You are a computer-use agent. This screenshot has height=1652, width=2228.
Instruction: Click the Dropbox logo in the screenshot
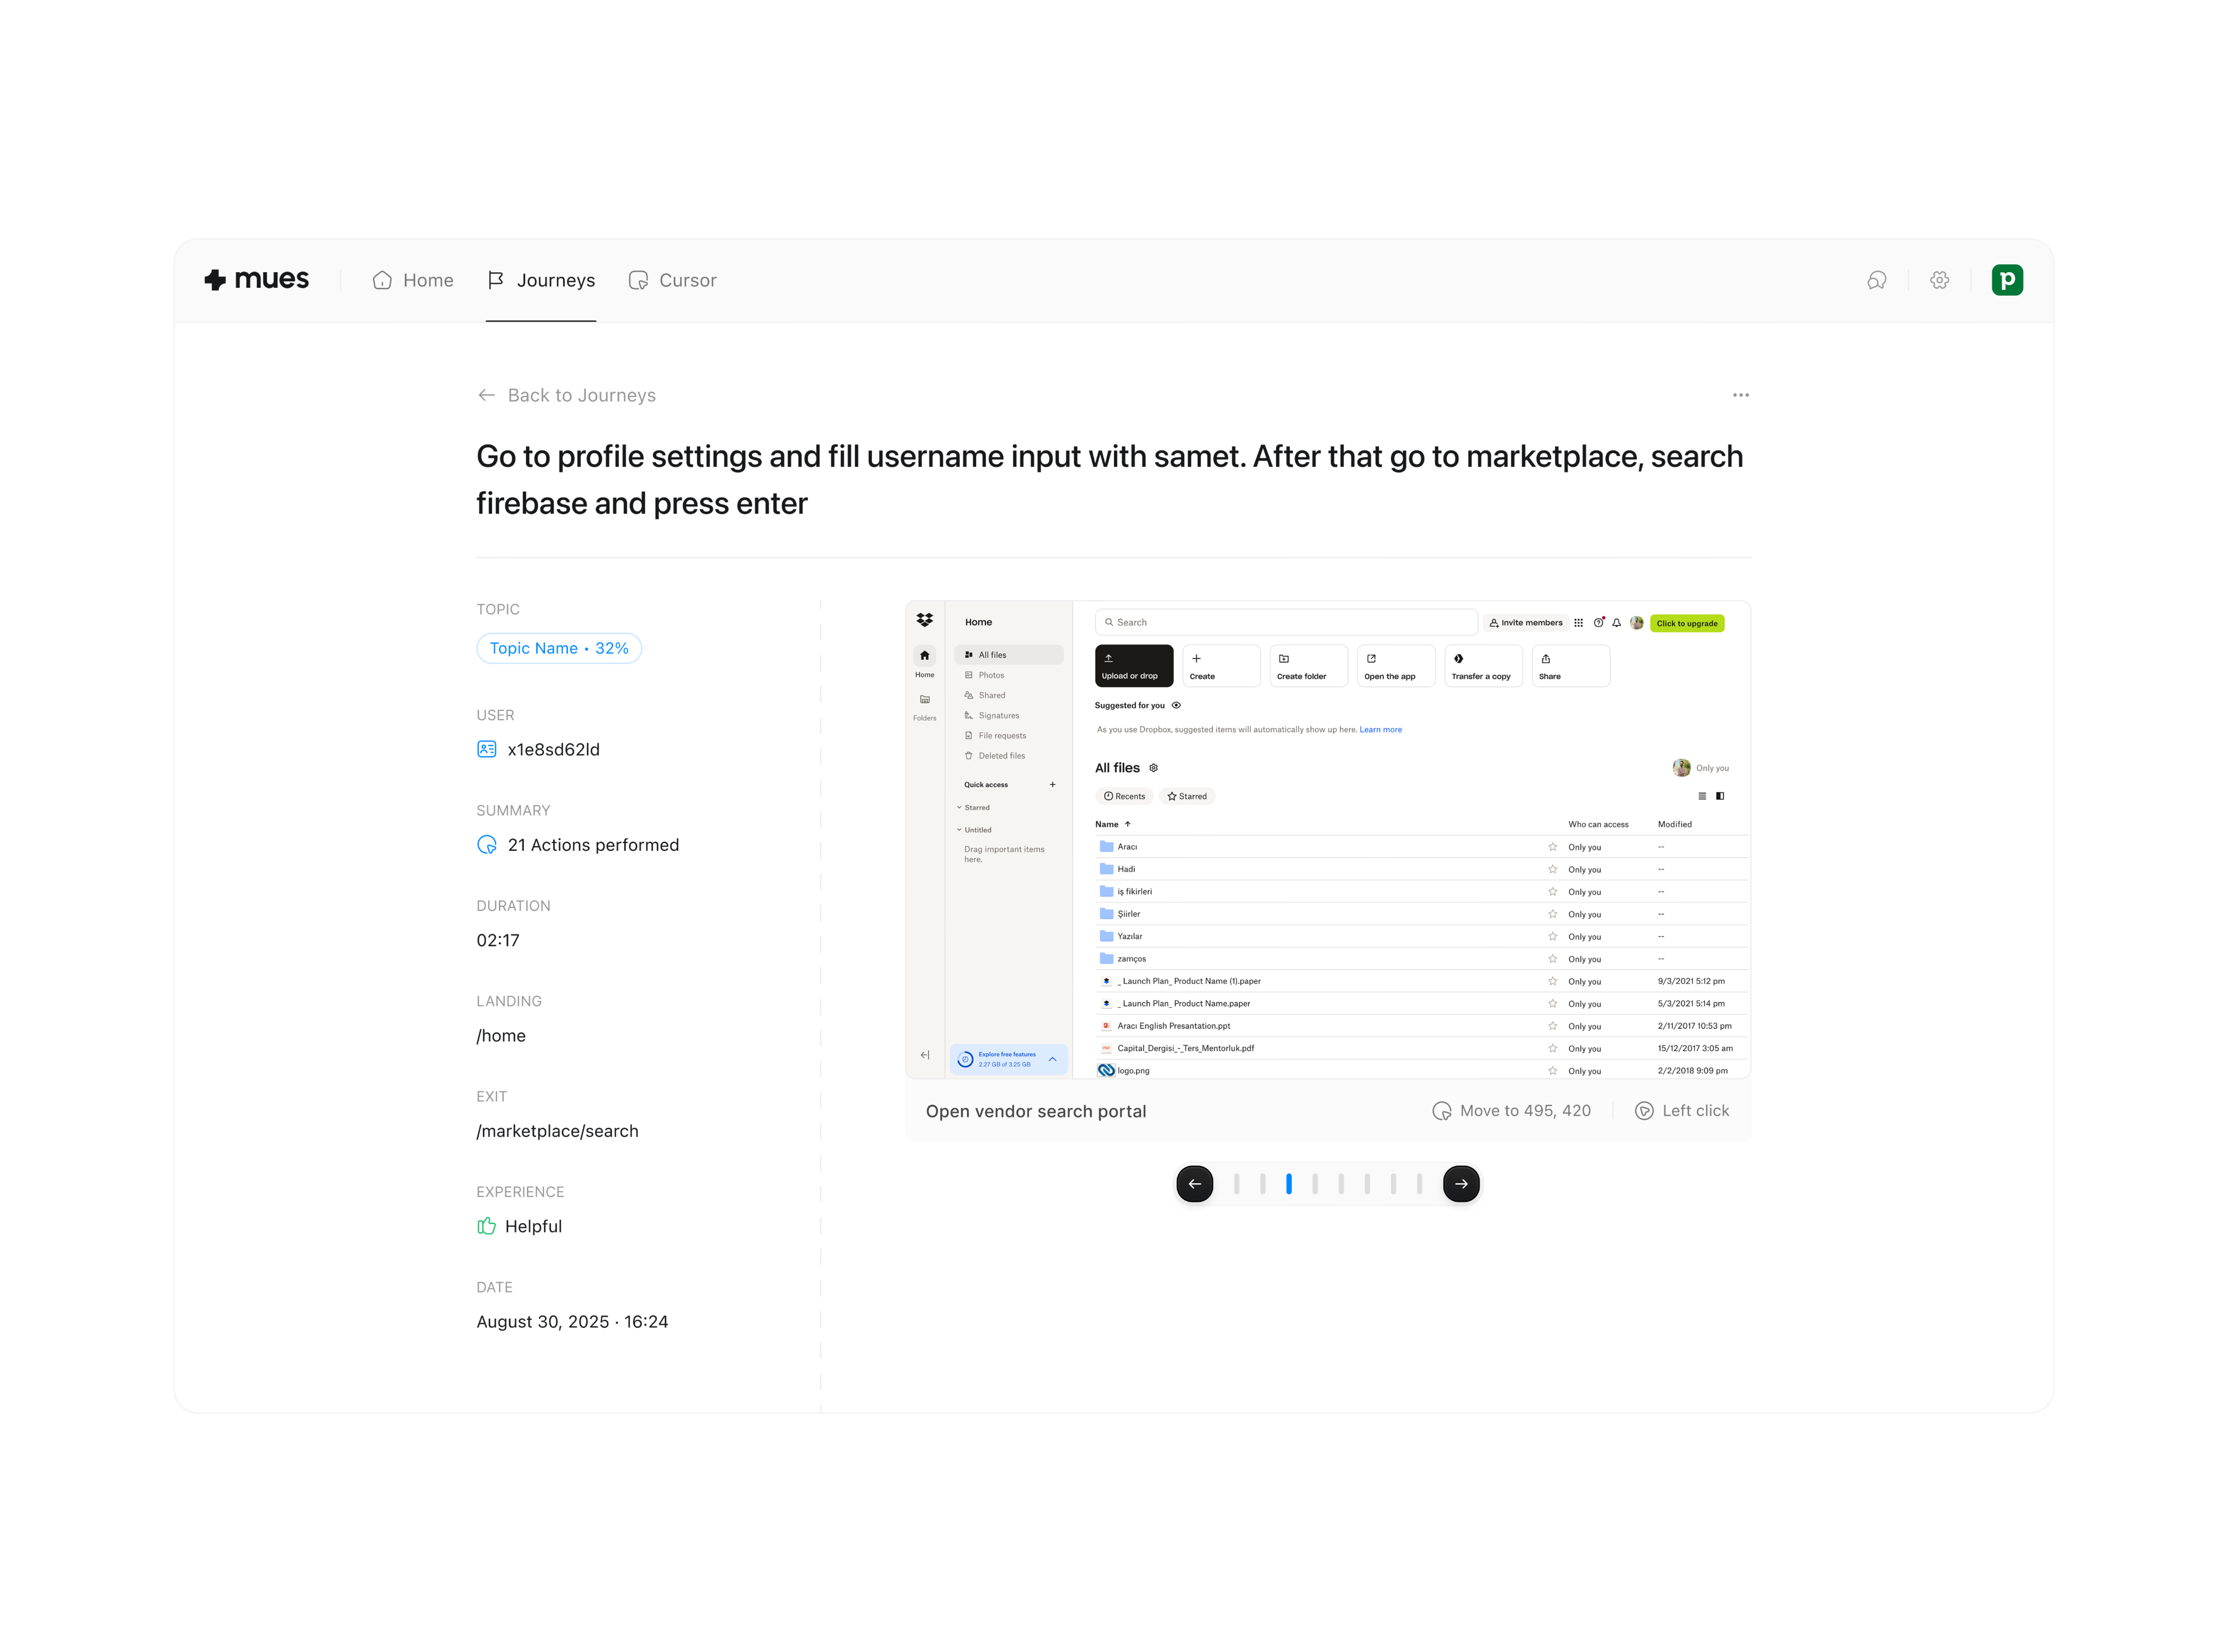pos(924,620)
